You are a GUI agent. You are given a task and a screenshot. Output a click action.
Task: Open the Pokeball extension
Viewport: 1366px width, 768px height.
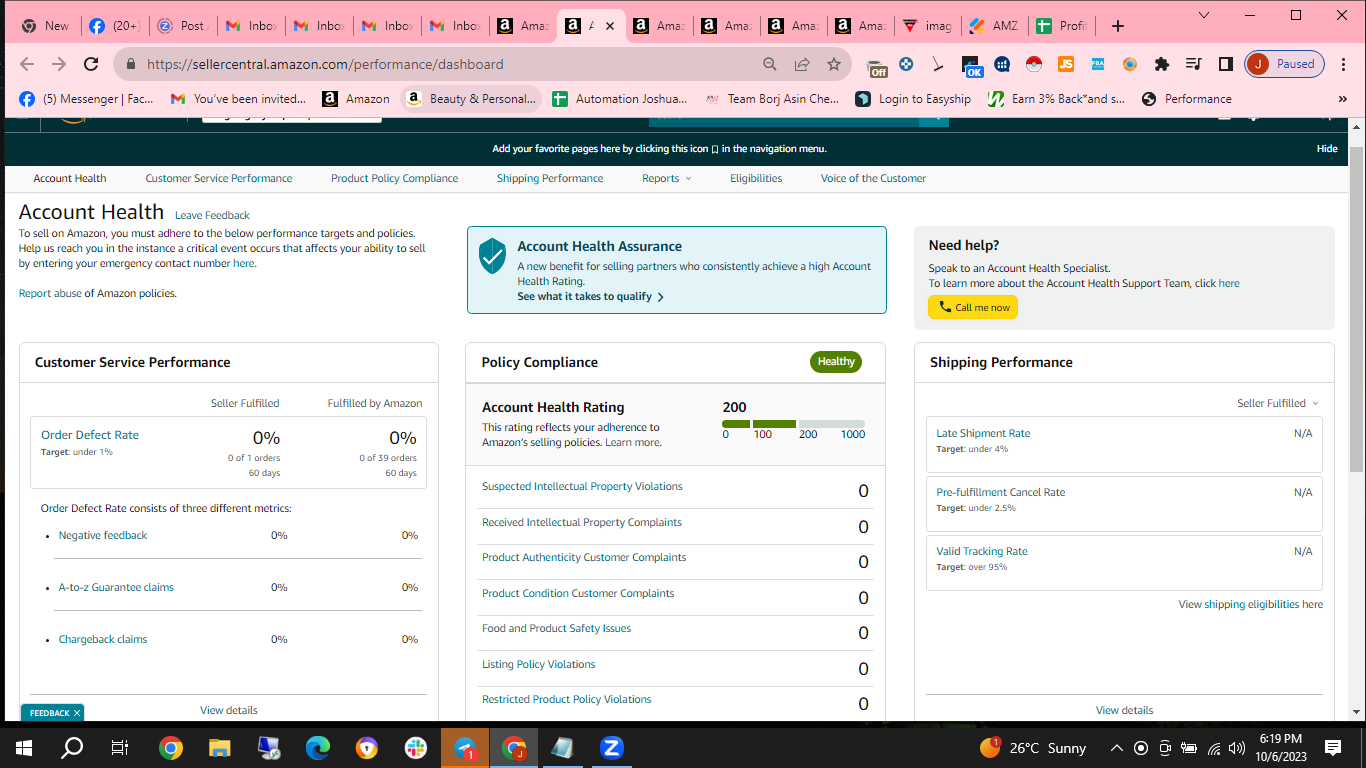[1034, 64]
